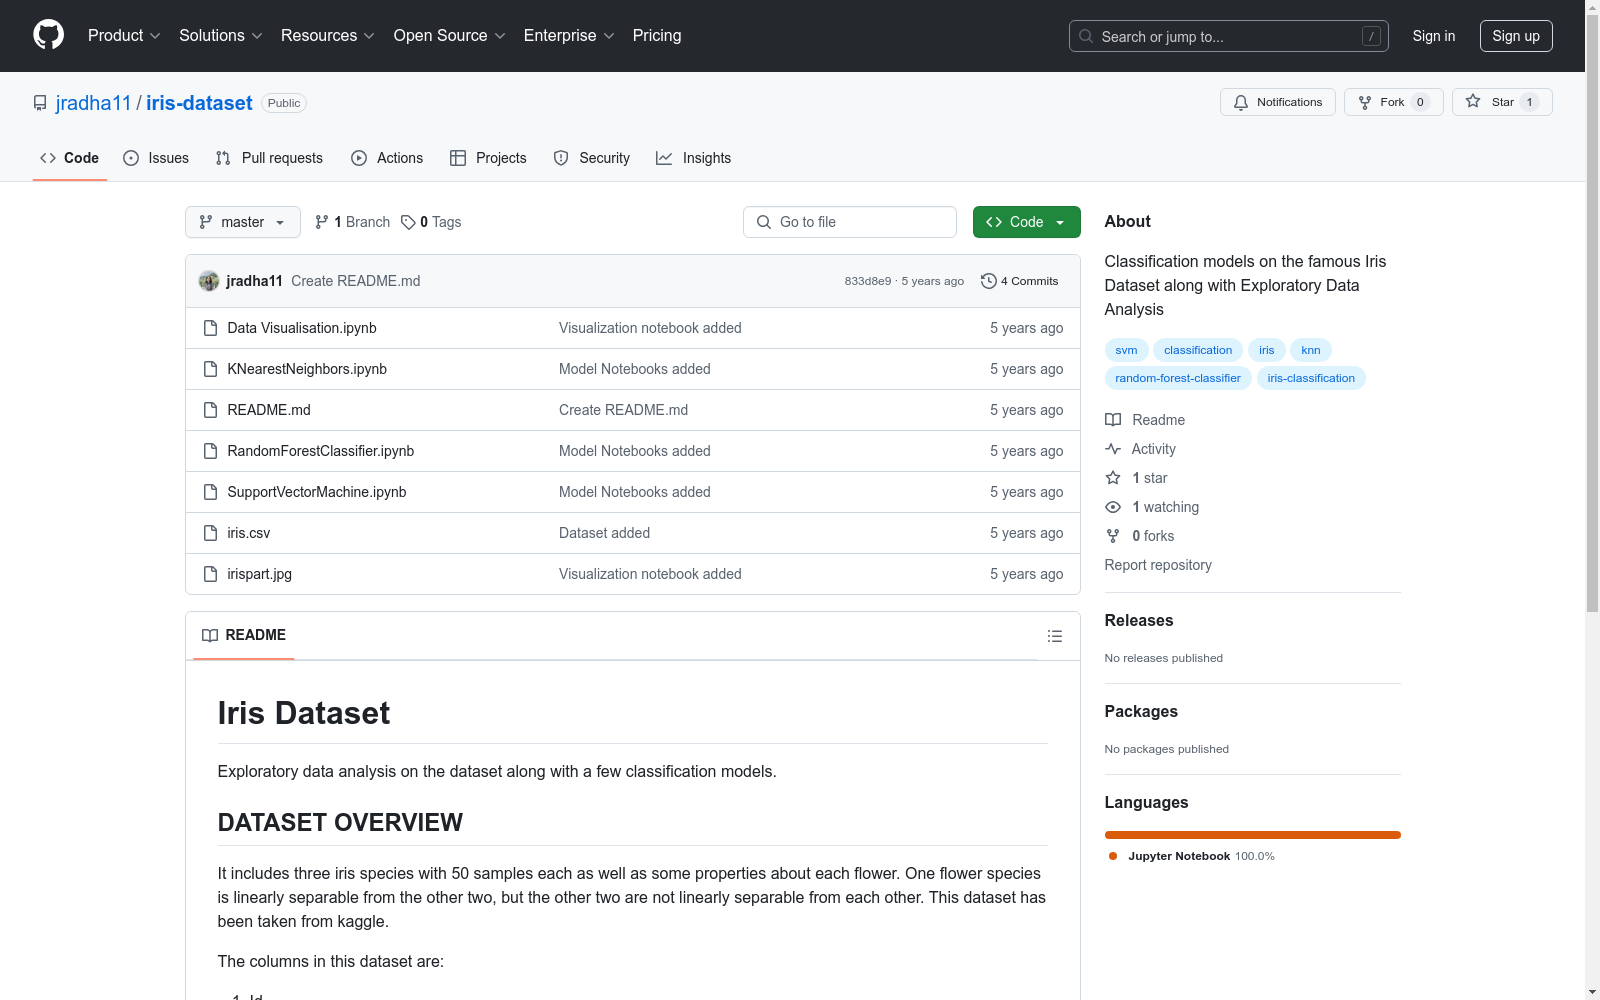Click the file icon beside irispart.jpg
Viewport: 1600px width, 1000px height.
210,574
